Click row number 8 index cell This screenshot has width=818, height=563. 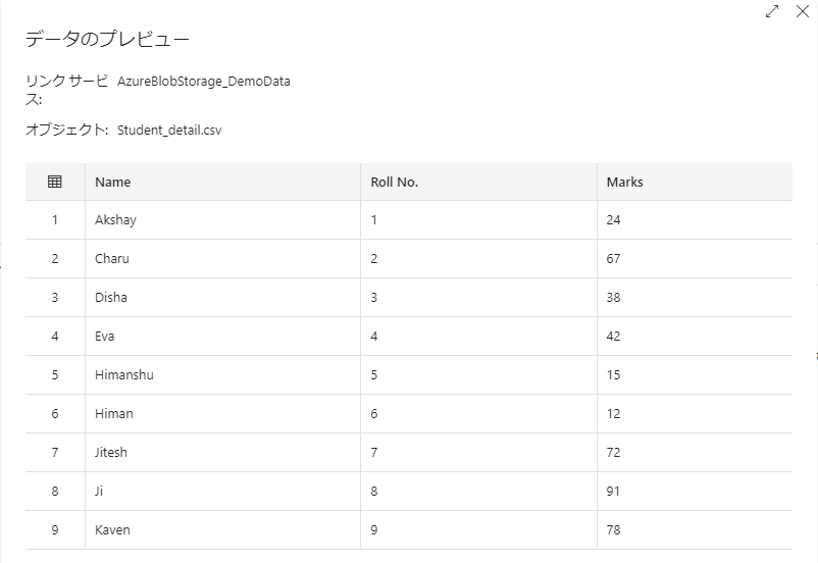click(x=55, y=492)
